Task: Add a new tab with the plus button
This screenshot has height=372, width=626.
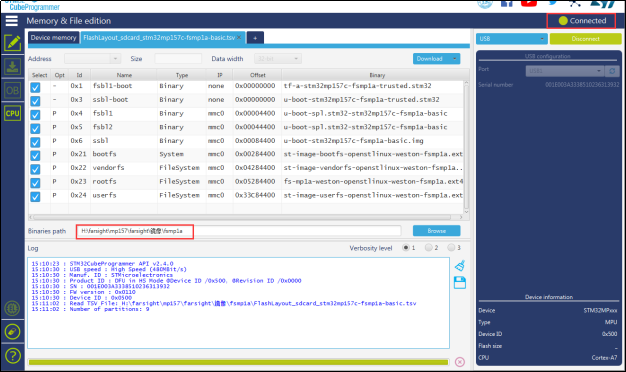Action: (x=255, y=38)
